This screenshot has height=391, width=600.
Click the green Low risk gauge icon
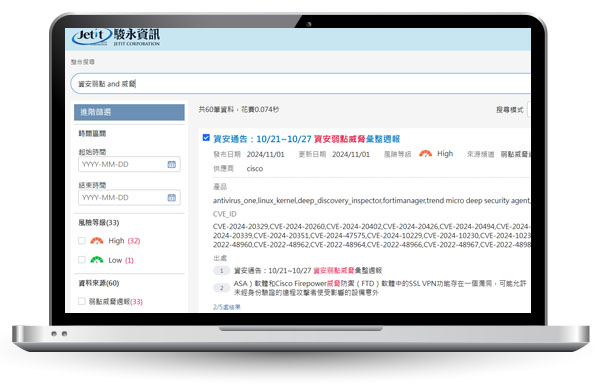click(x=97, y=260)
